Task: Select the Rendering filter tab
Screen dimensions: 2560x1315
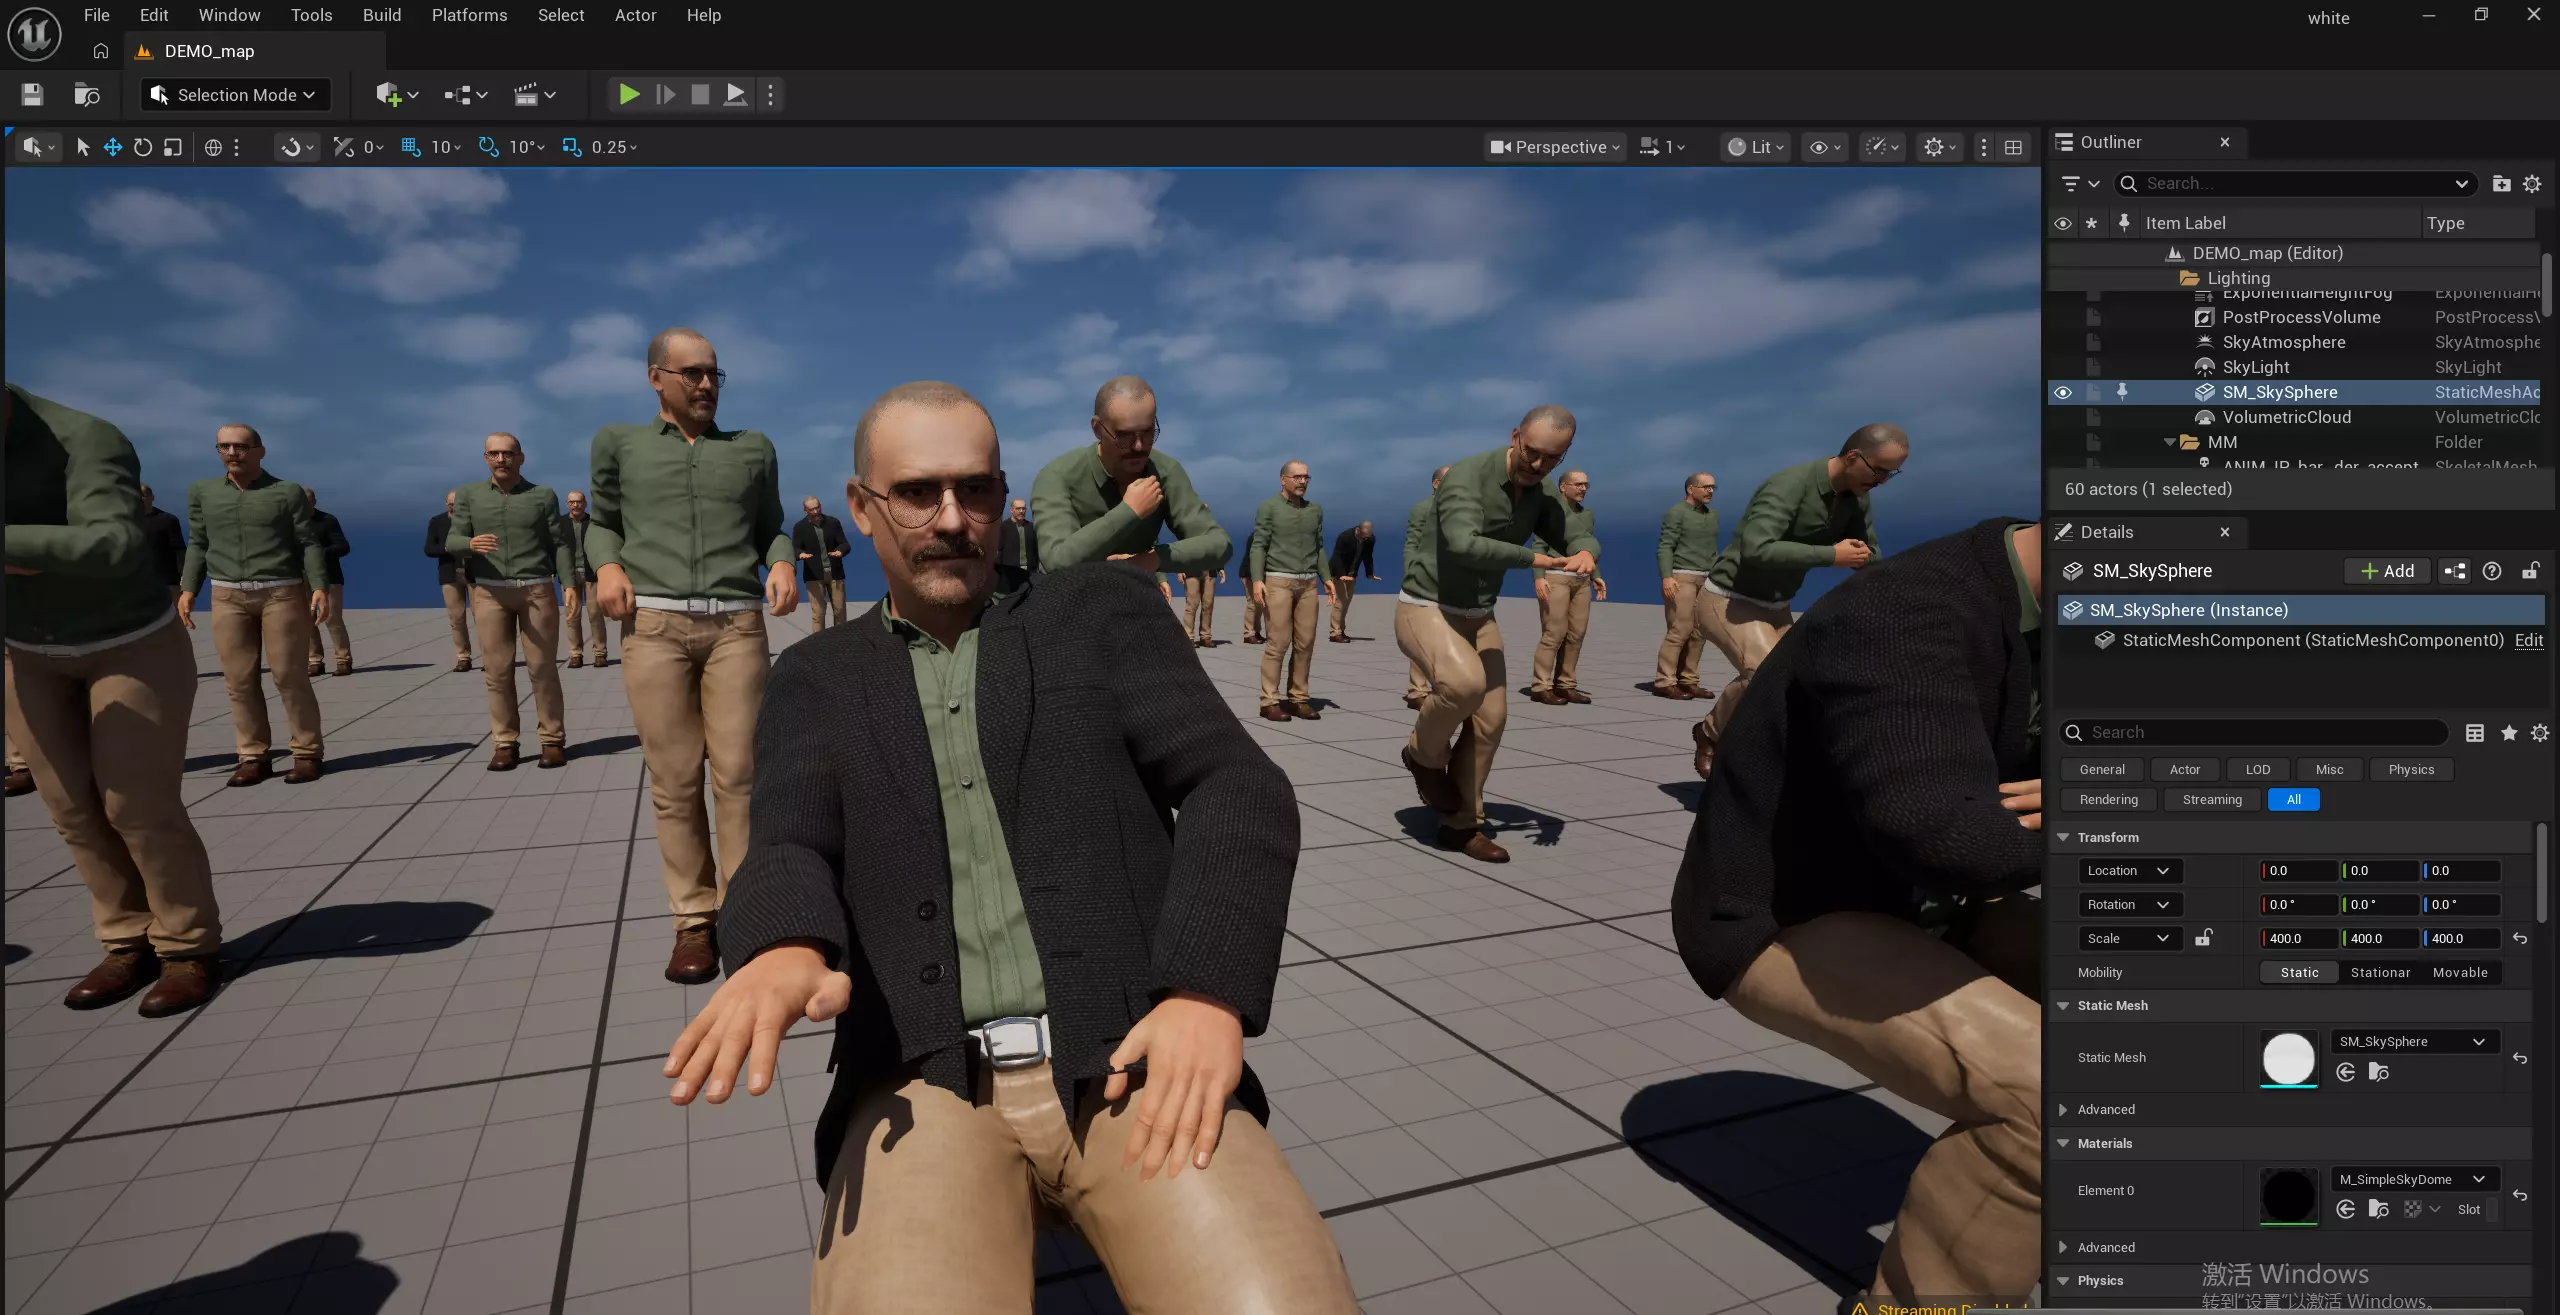Action: point(2108,799)
